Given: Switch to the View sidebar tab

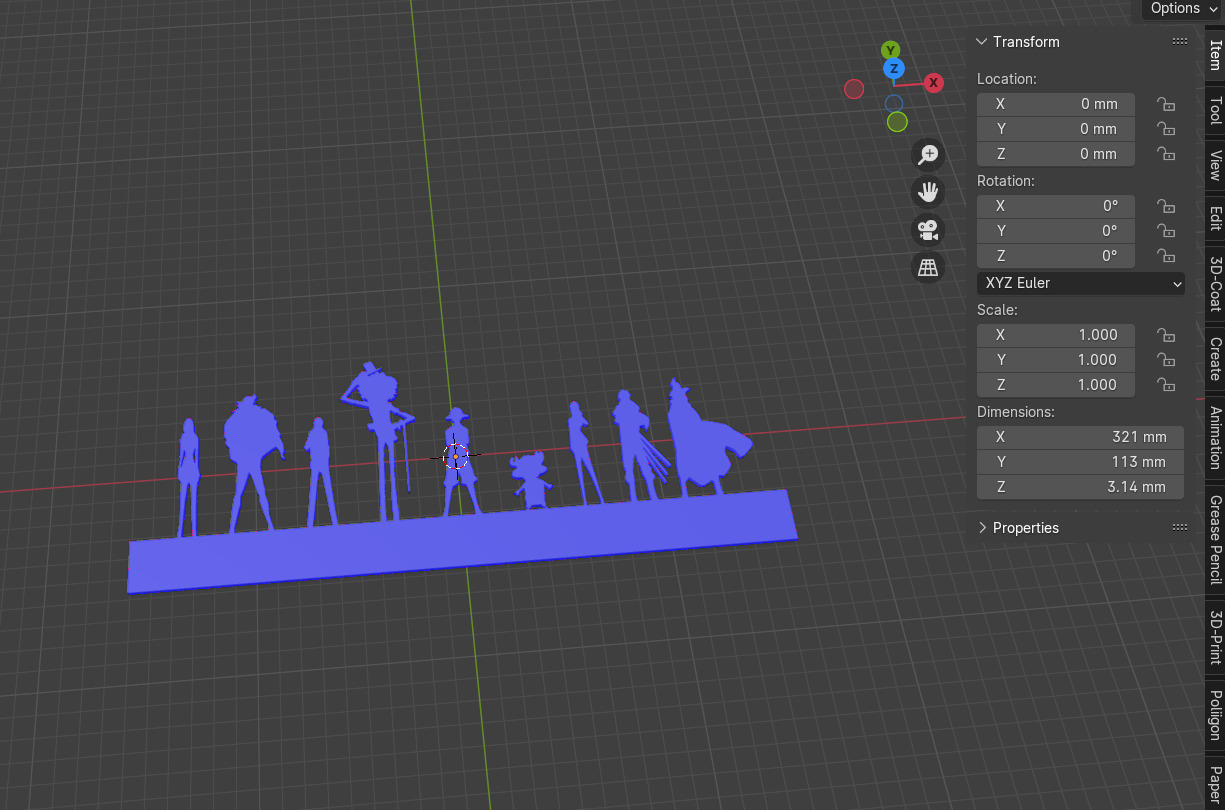Looking at the screenshot, I should (x=1215, y=165).
